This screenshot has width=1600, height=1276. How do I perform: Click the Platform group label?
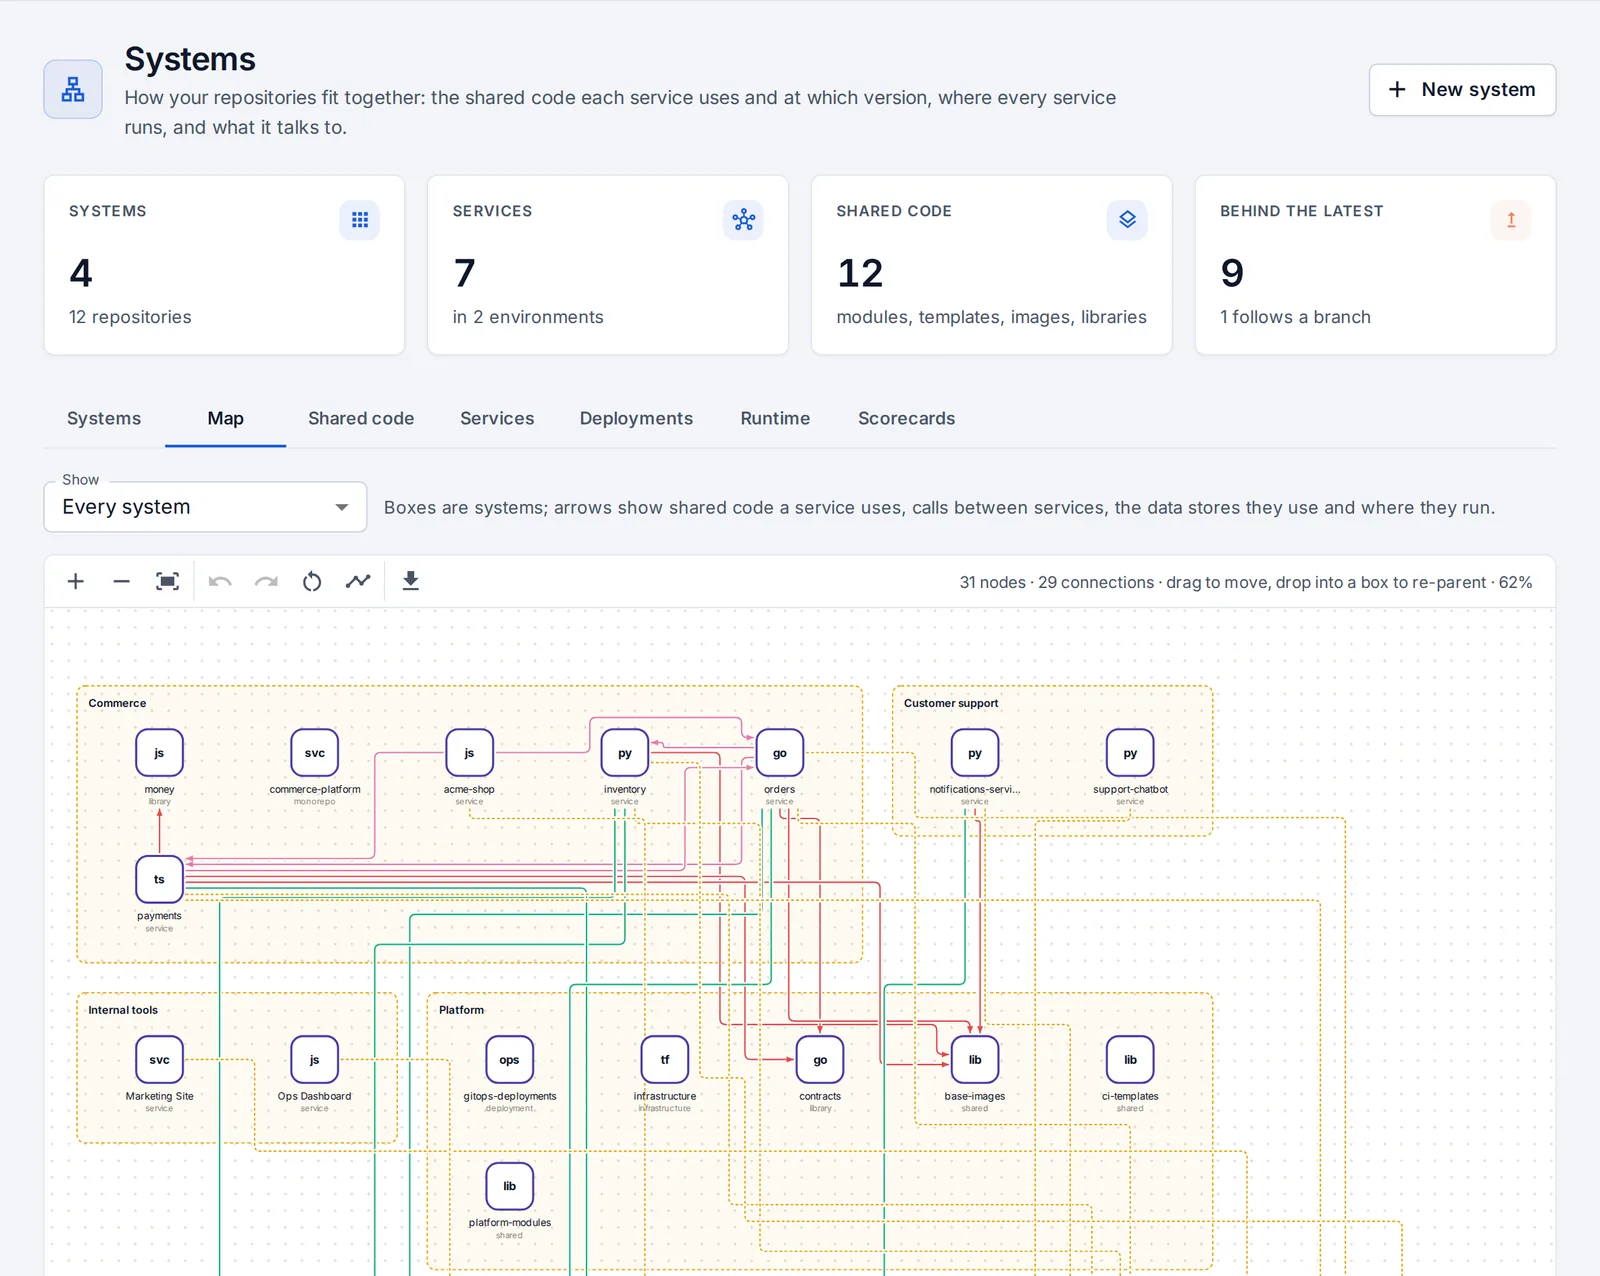coord(461,1010)
